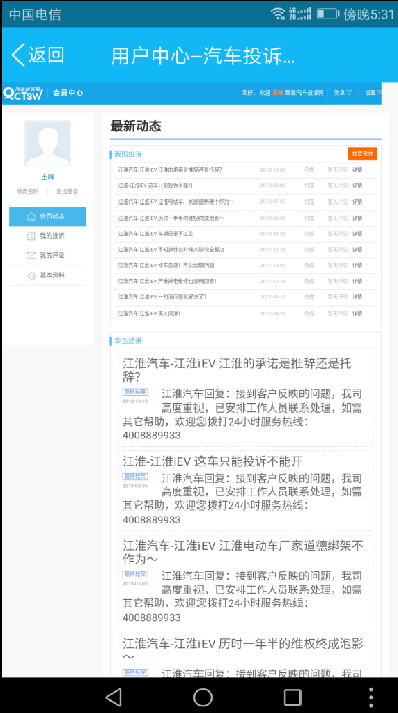Click the user avatar picture

coord(47,143)
